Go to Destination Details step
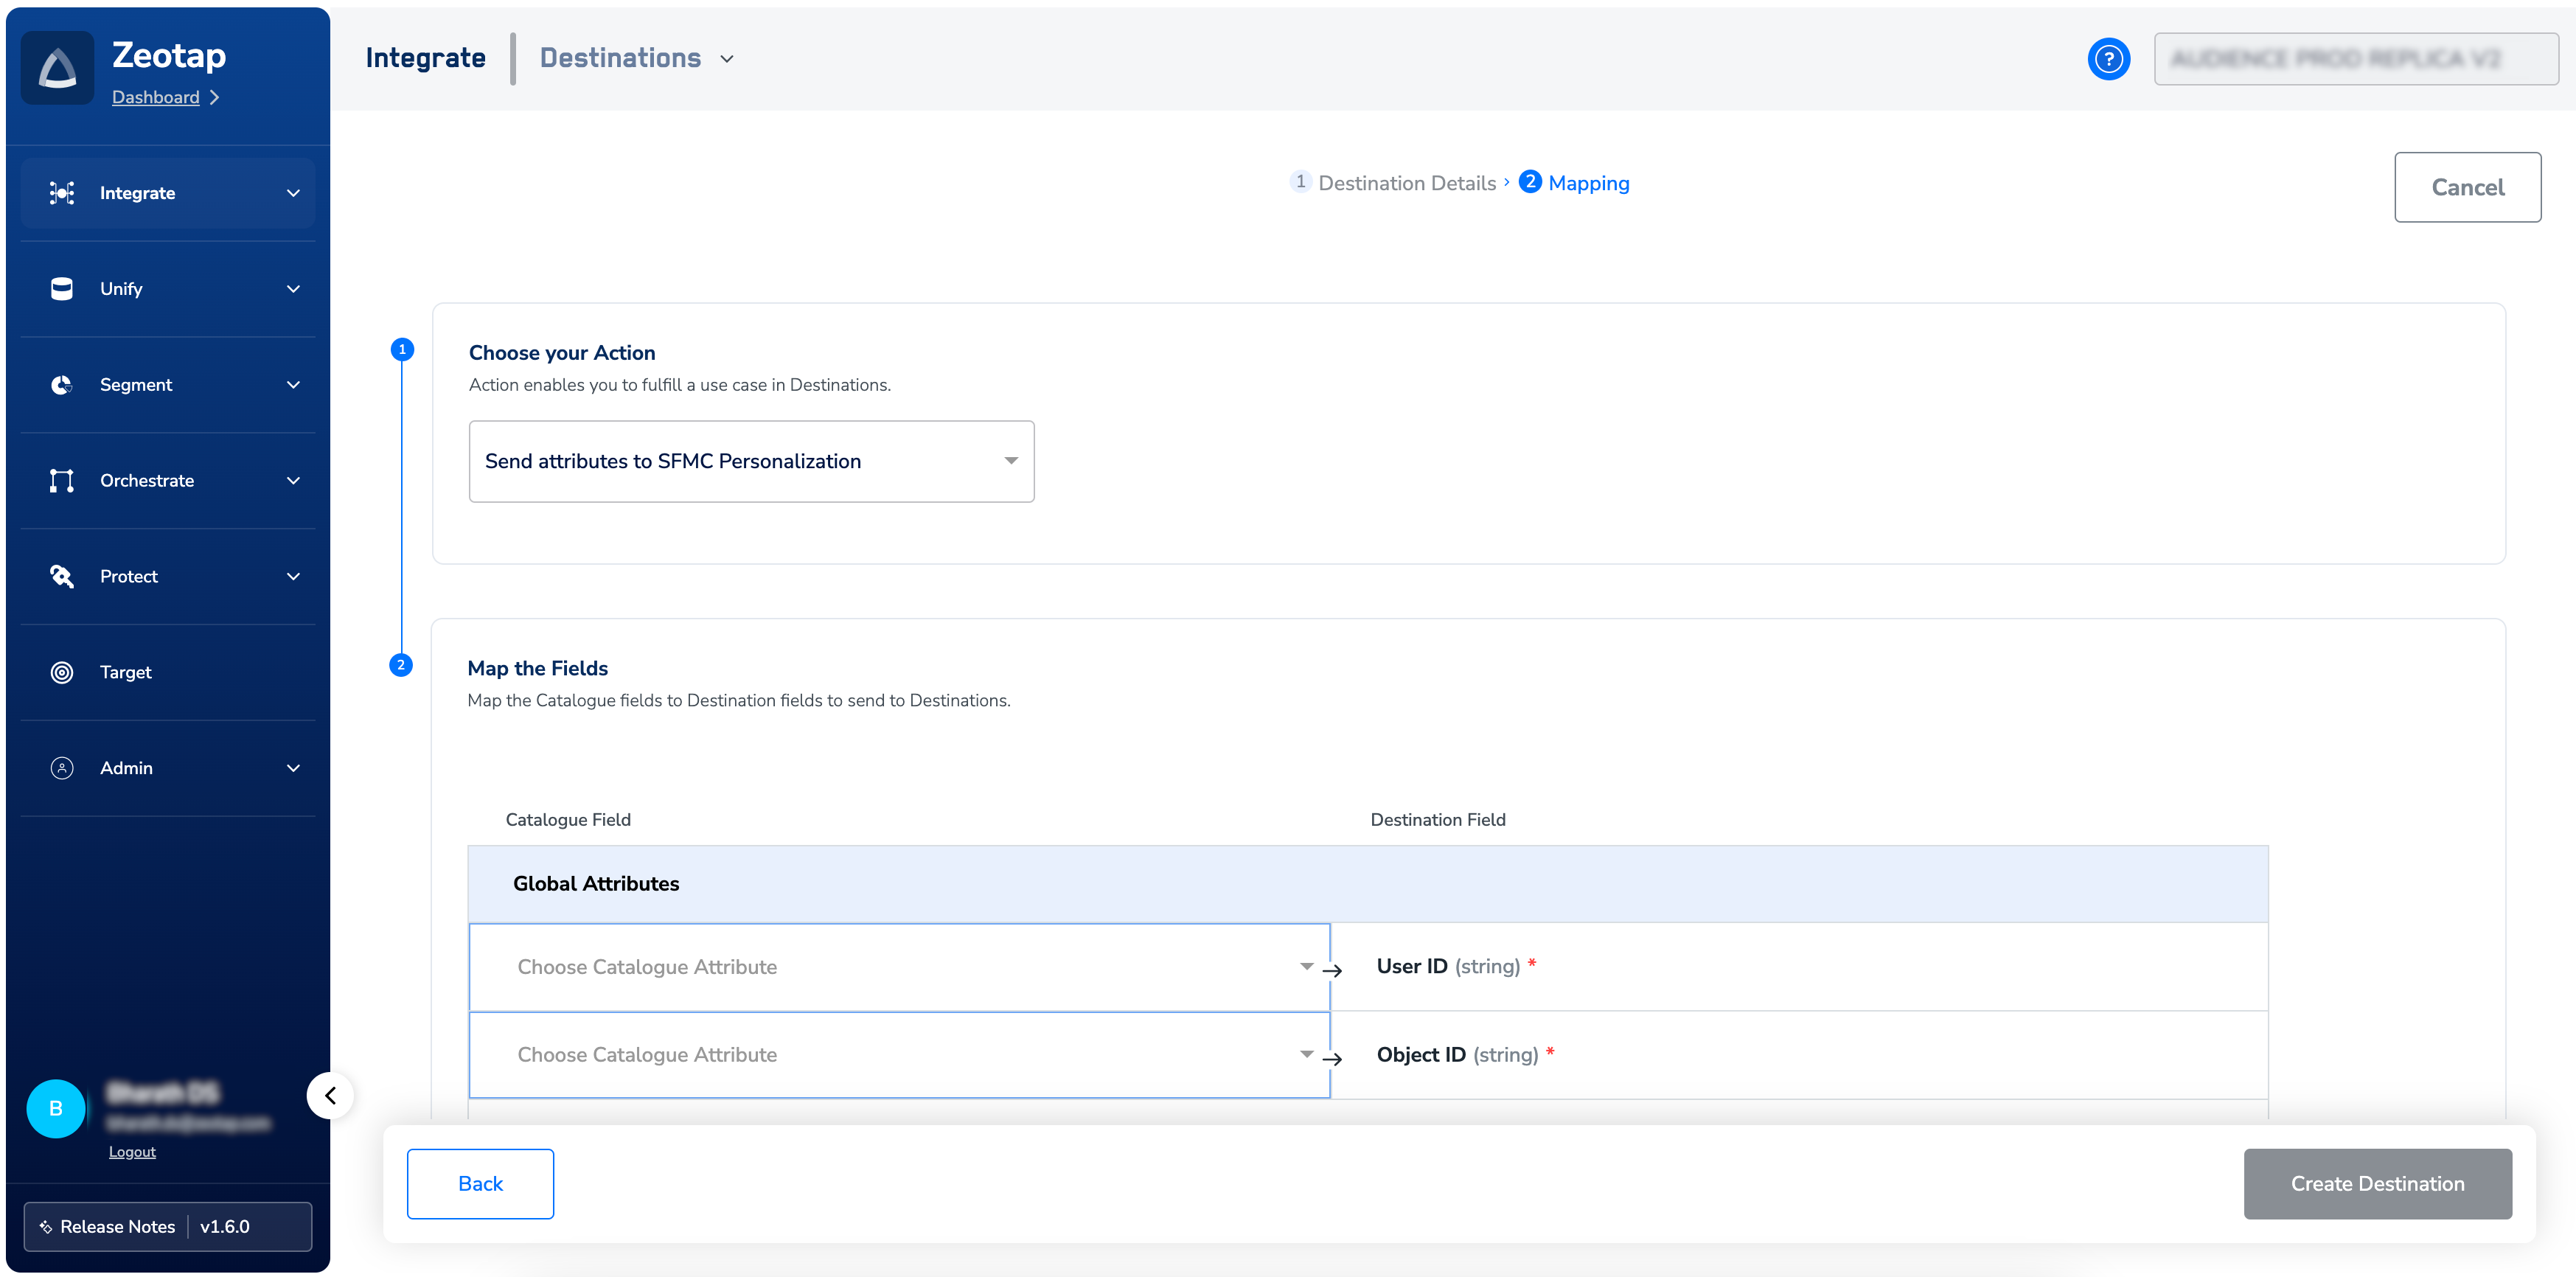The width and height of the screenshot is (2576, 1277). tap(1405, 183)
